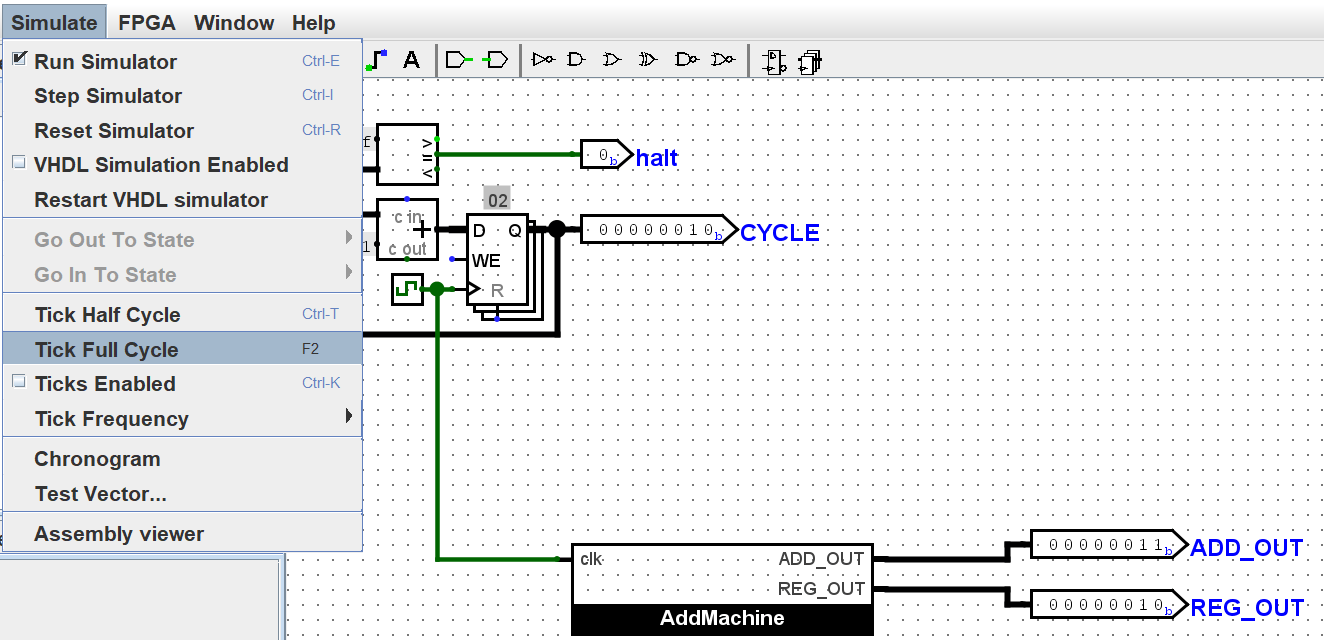Screen dimensions: 1324x640
Task: Open the FPGA menu
Action: click(146, 22)
